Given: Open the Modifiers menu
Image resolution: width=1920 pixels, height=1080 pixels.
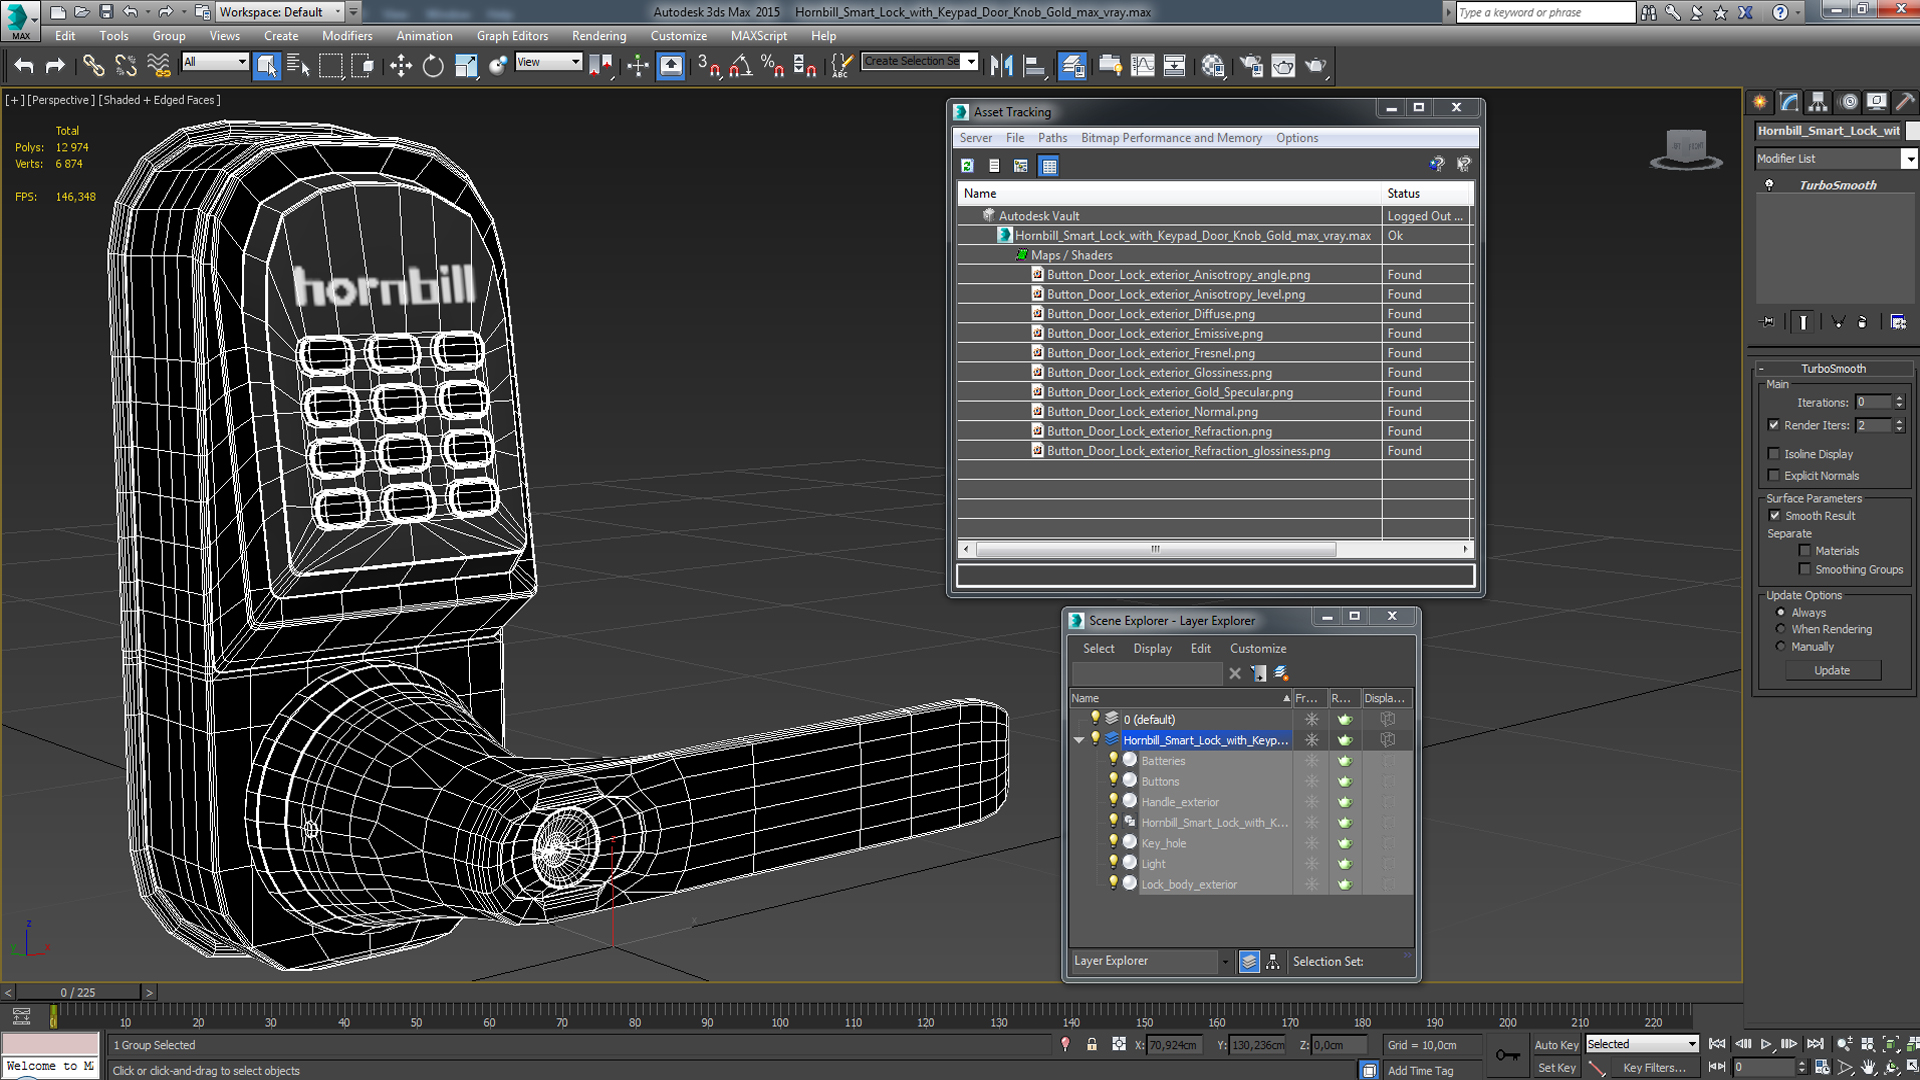Looking at the screenshot, I should click(x=347, y=36).
